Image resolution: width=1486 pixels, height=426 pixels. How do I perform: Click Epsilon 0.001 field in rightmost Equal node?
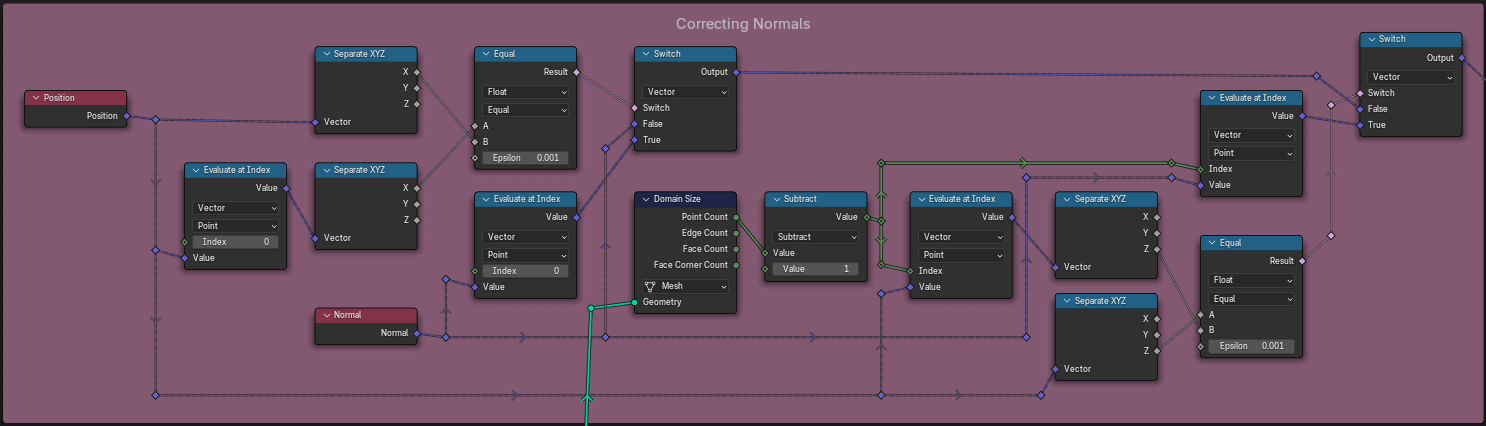1252,346
